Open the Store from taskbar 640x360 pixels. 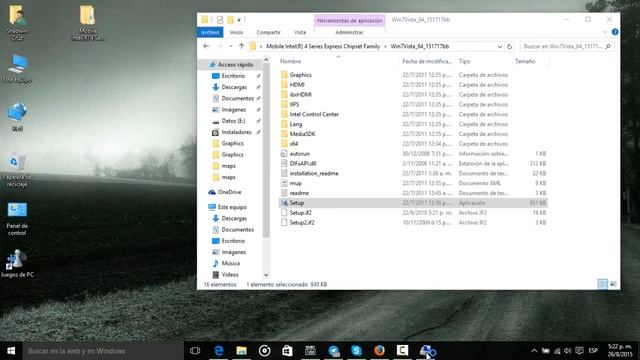pyautogui.click(x=287, y=351)
